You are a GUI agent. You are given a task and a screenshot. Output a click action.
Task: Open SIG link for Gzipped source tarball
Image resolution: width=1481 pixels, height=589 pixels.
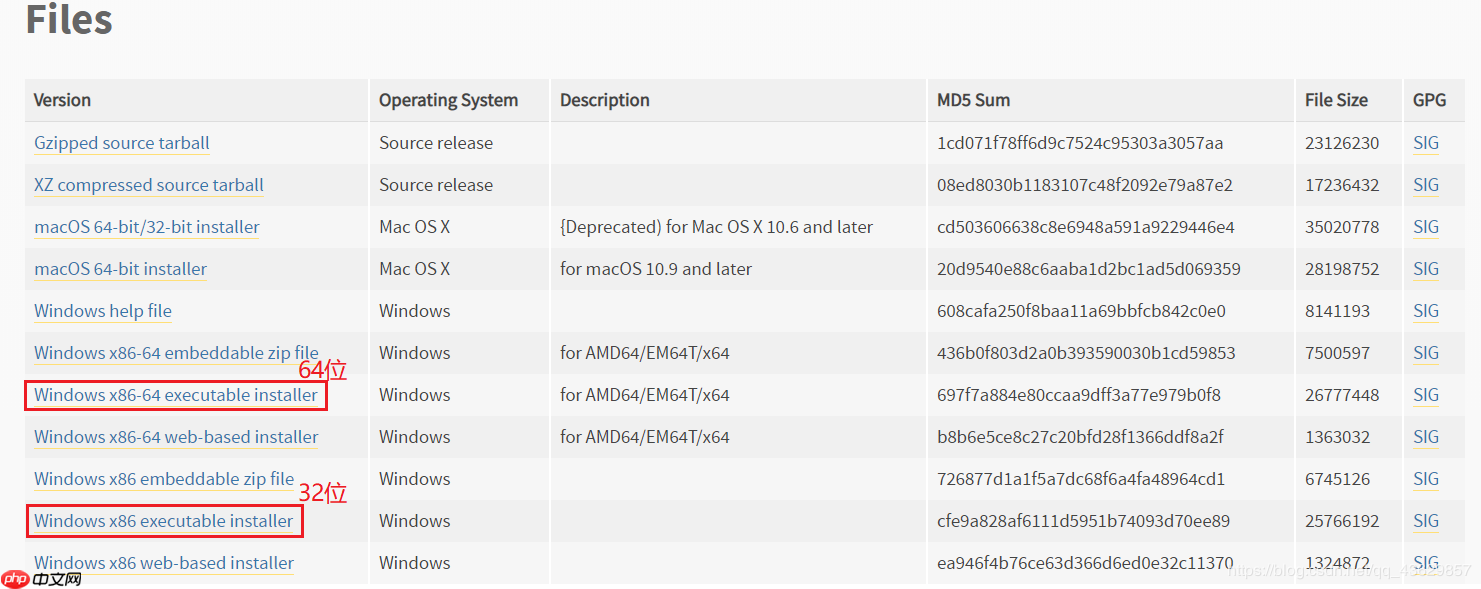(1426, 143)
